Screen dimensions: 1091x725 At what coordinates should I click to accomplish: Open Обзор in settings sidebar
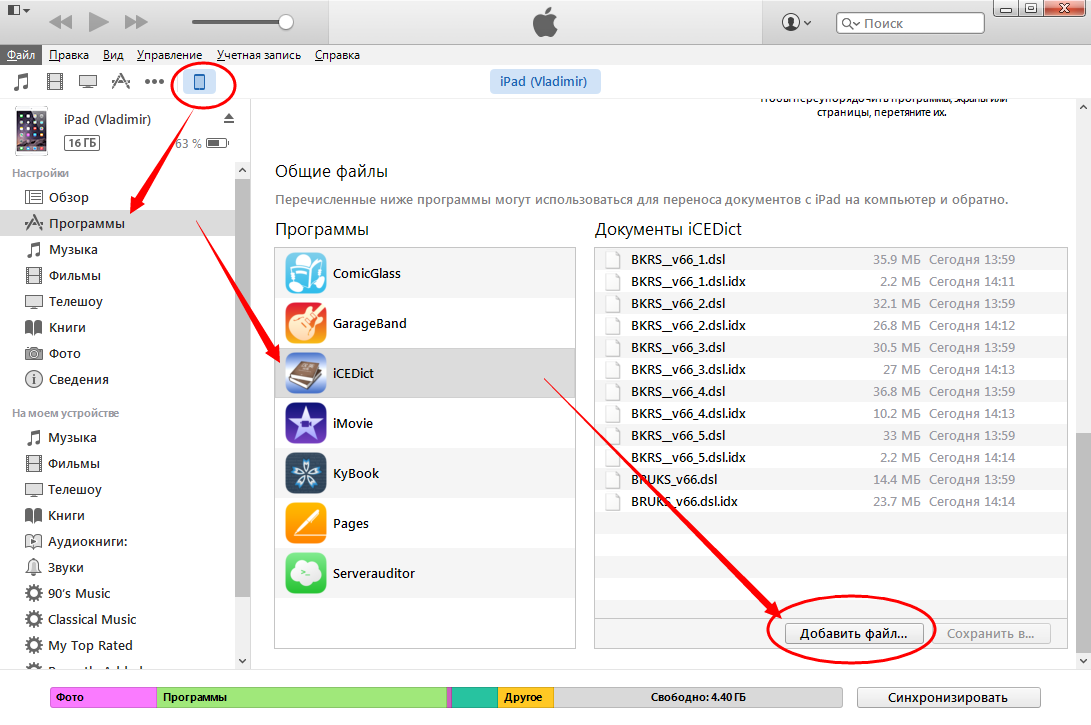(x=118, y=198)
